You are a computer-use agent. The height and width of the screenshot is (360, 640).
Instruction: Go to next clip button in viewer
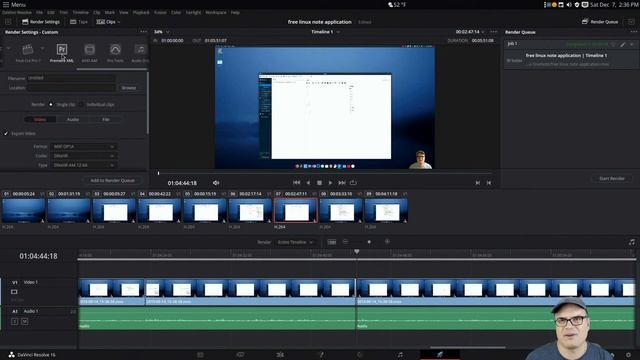tap(489, 183)
